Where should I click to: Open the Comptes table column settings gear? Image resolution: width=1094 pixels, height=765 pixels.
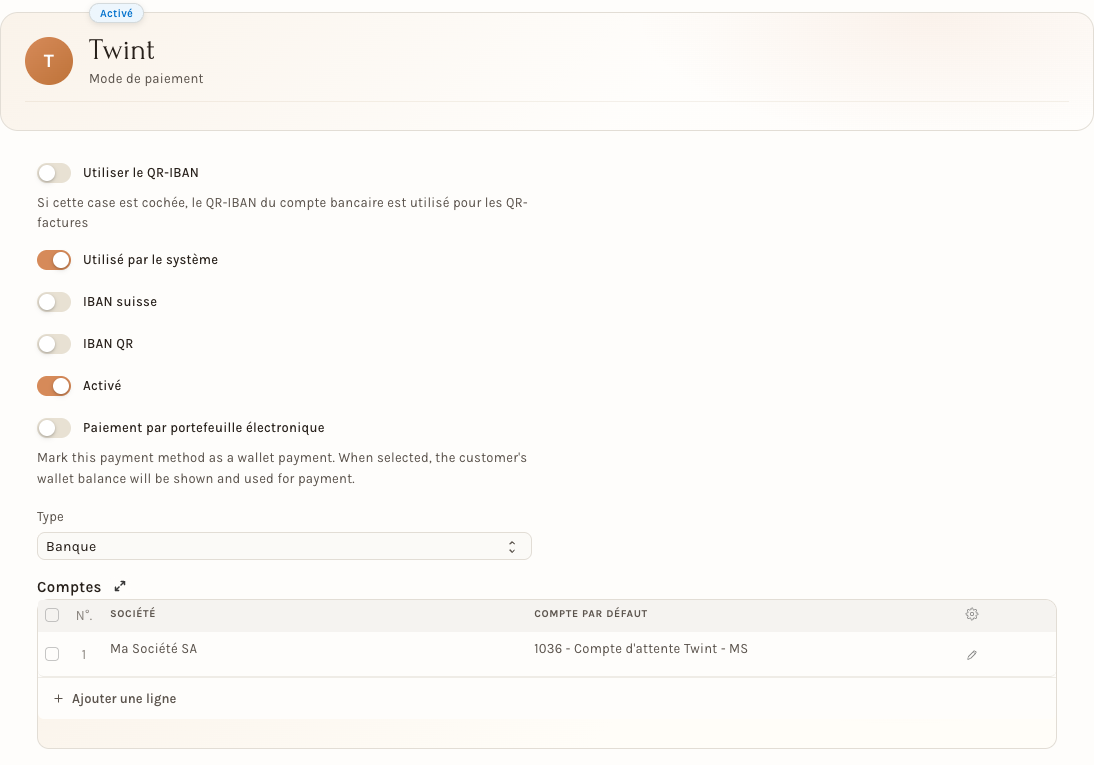[x=972, y=614]
